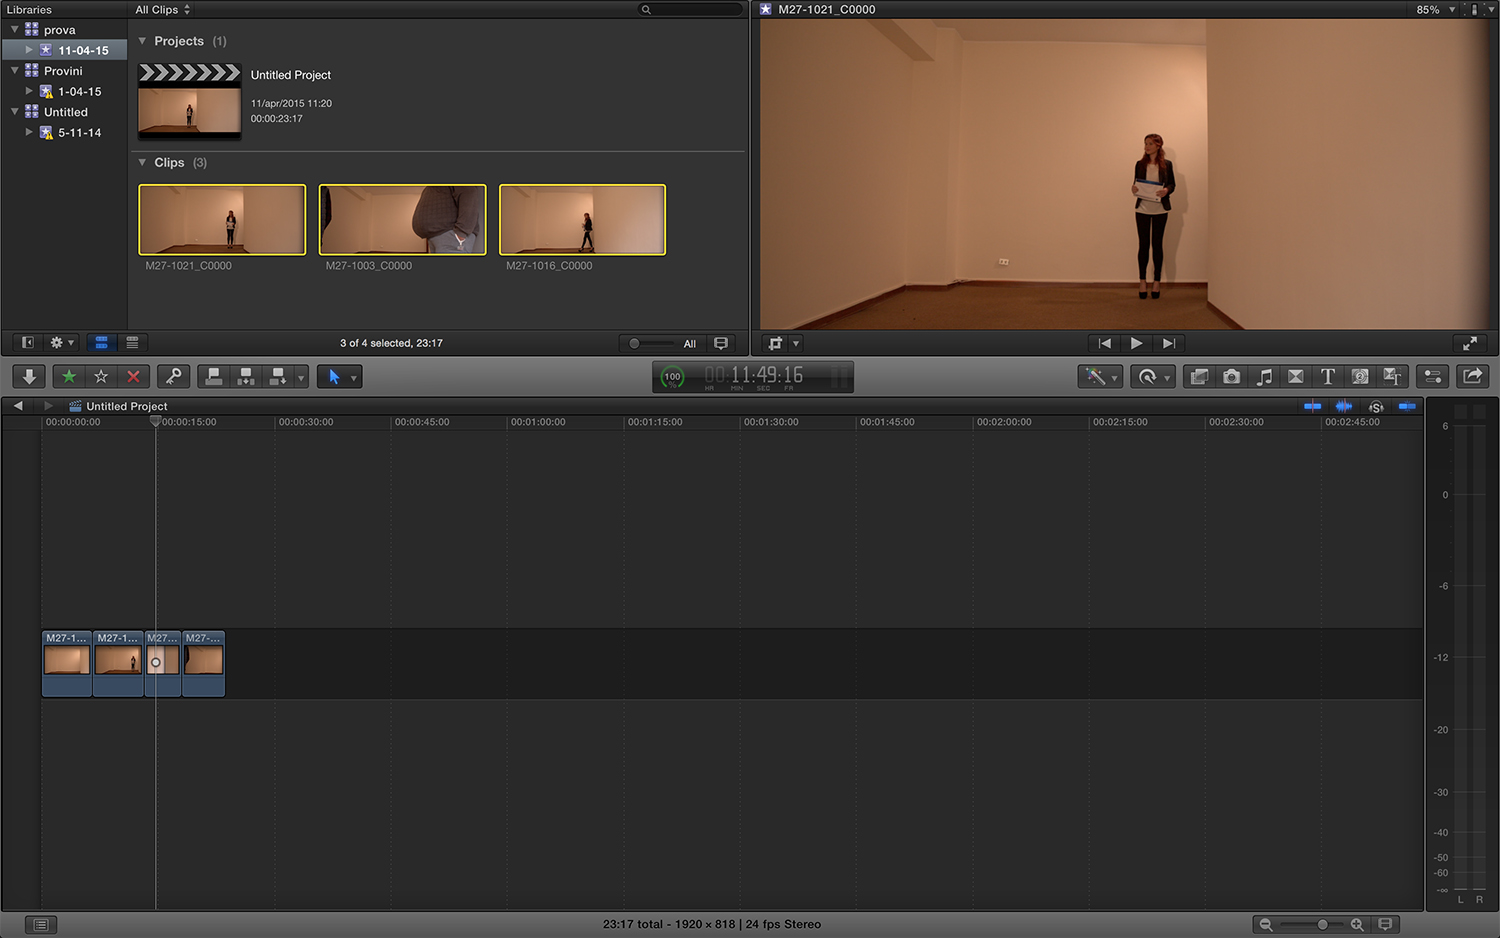Jump to previous edit in viewer
This screenshot has height=938, width=1500.
click(x=1104, y=343)
